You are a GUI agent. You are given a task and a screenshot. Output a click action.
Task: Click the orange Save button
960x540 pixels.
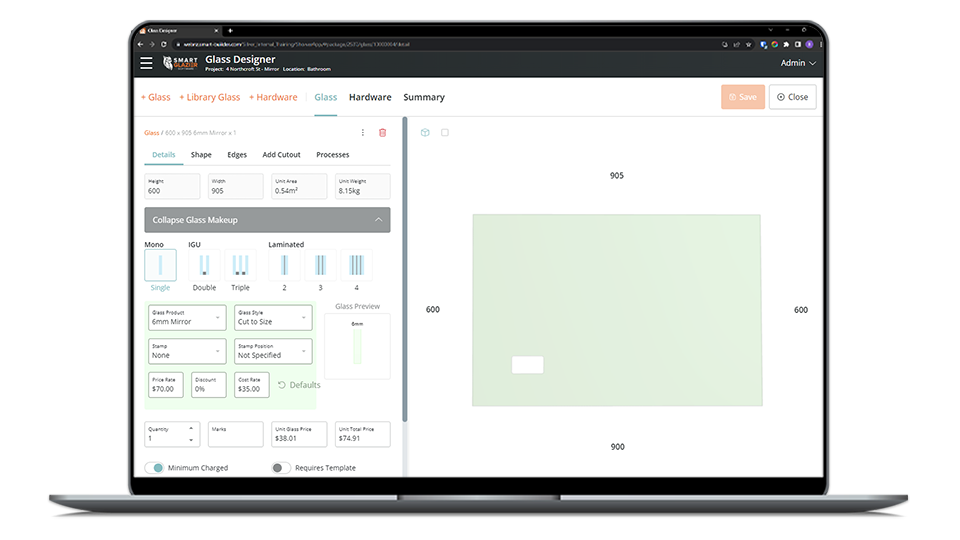click(742, 97)
